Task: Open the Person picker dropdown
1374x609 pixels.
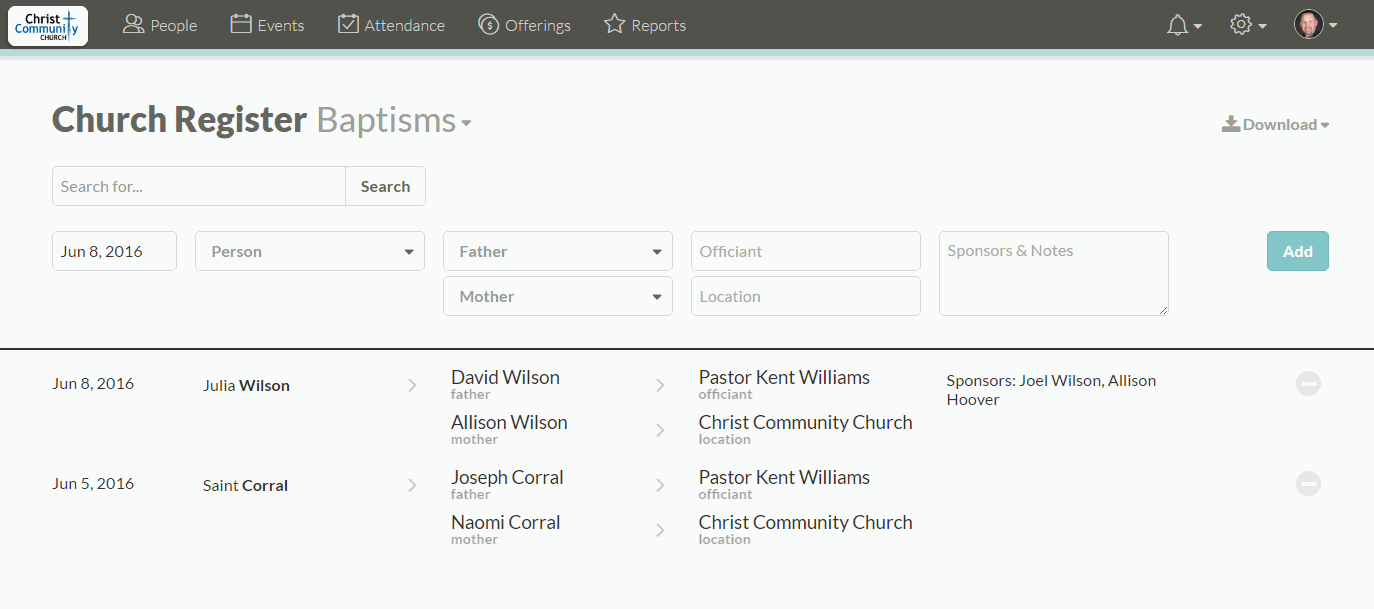Action: (x=309, y=251)
